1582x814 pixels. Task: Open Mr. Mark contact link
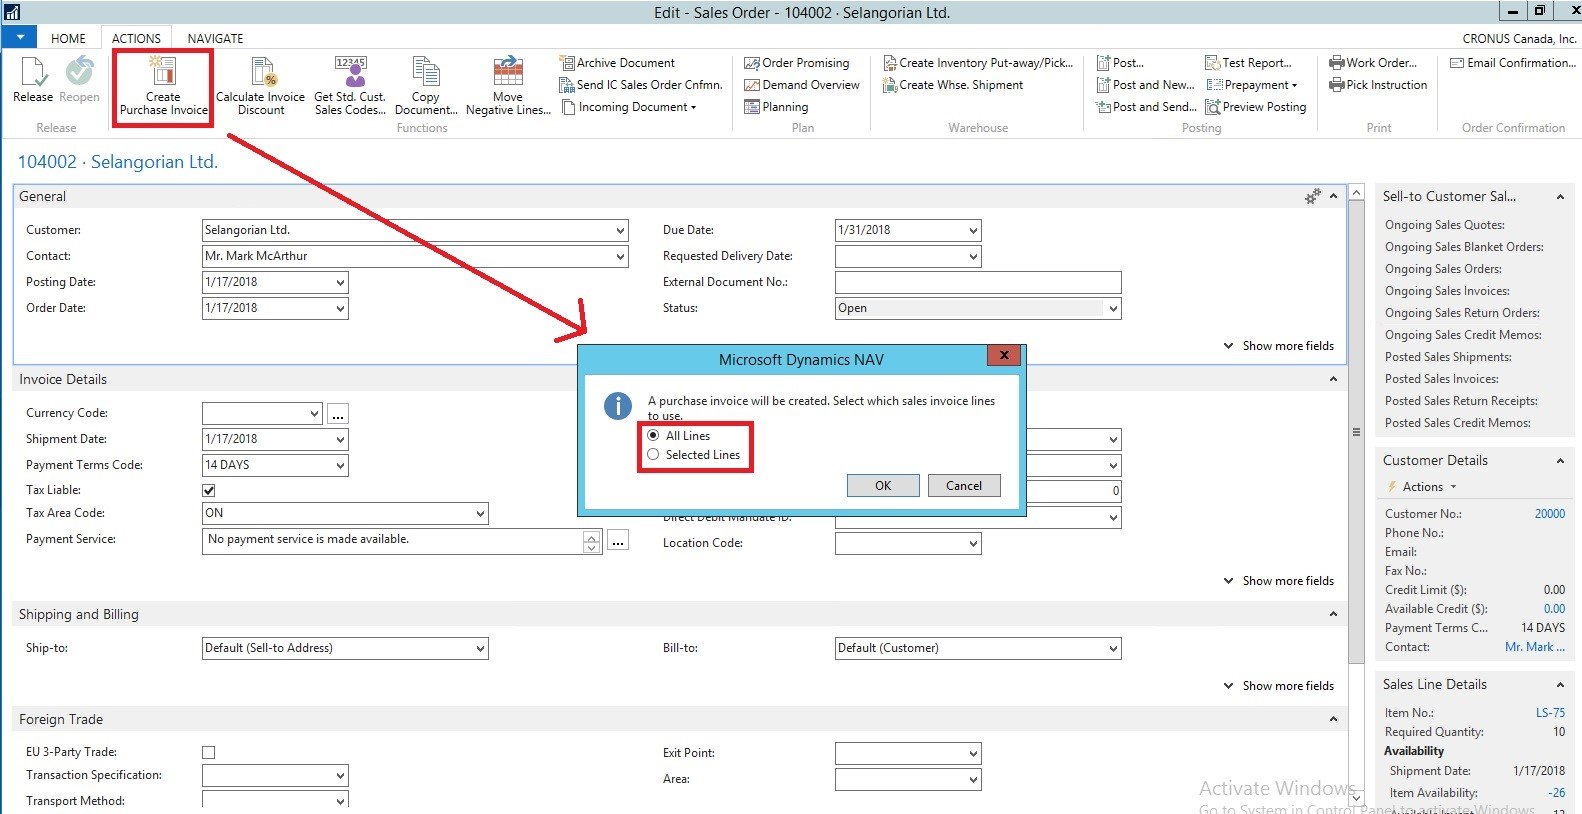tap(1535, 647)
